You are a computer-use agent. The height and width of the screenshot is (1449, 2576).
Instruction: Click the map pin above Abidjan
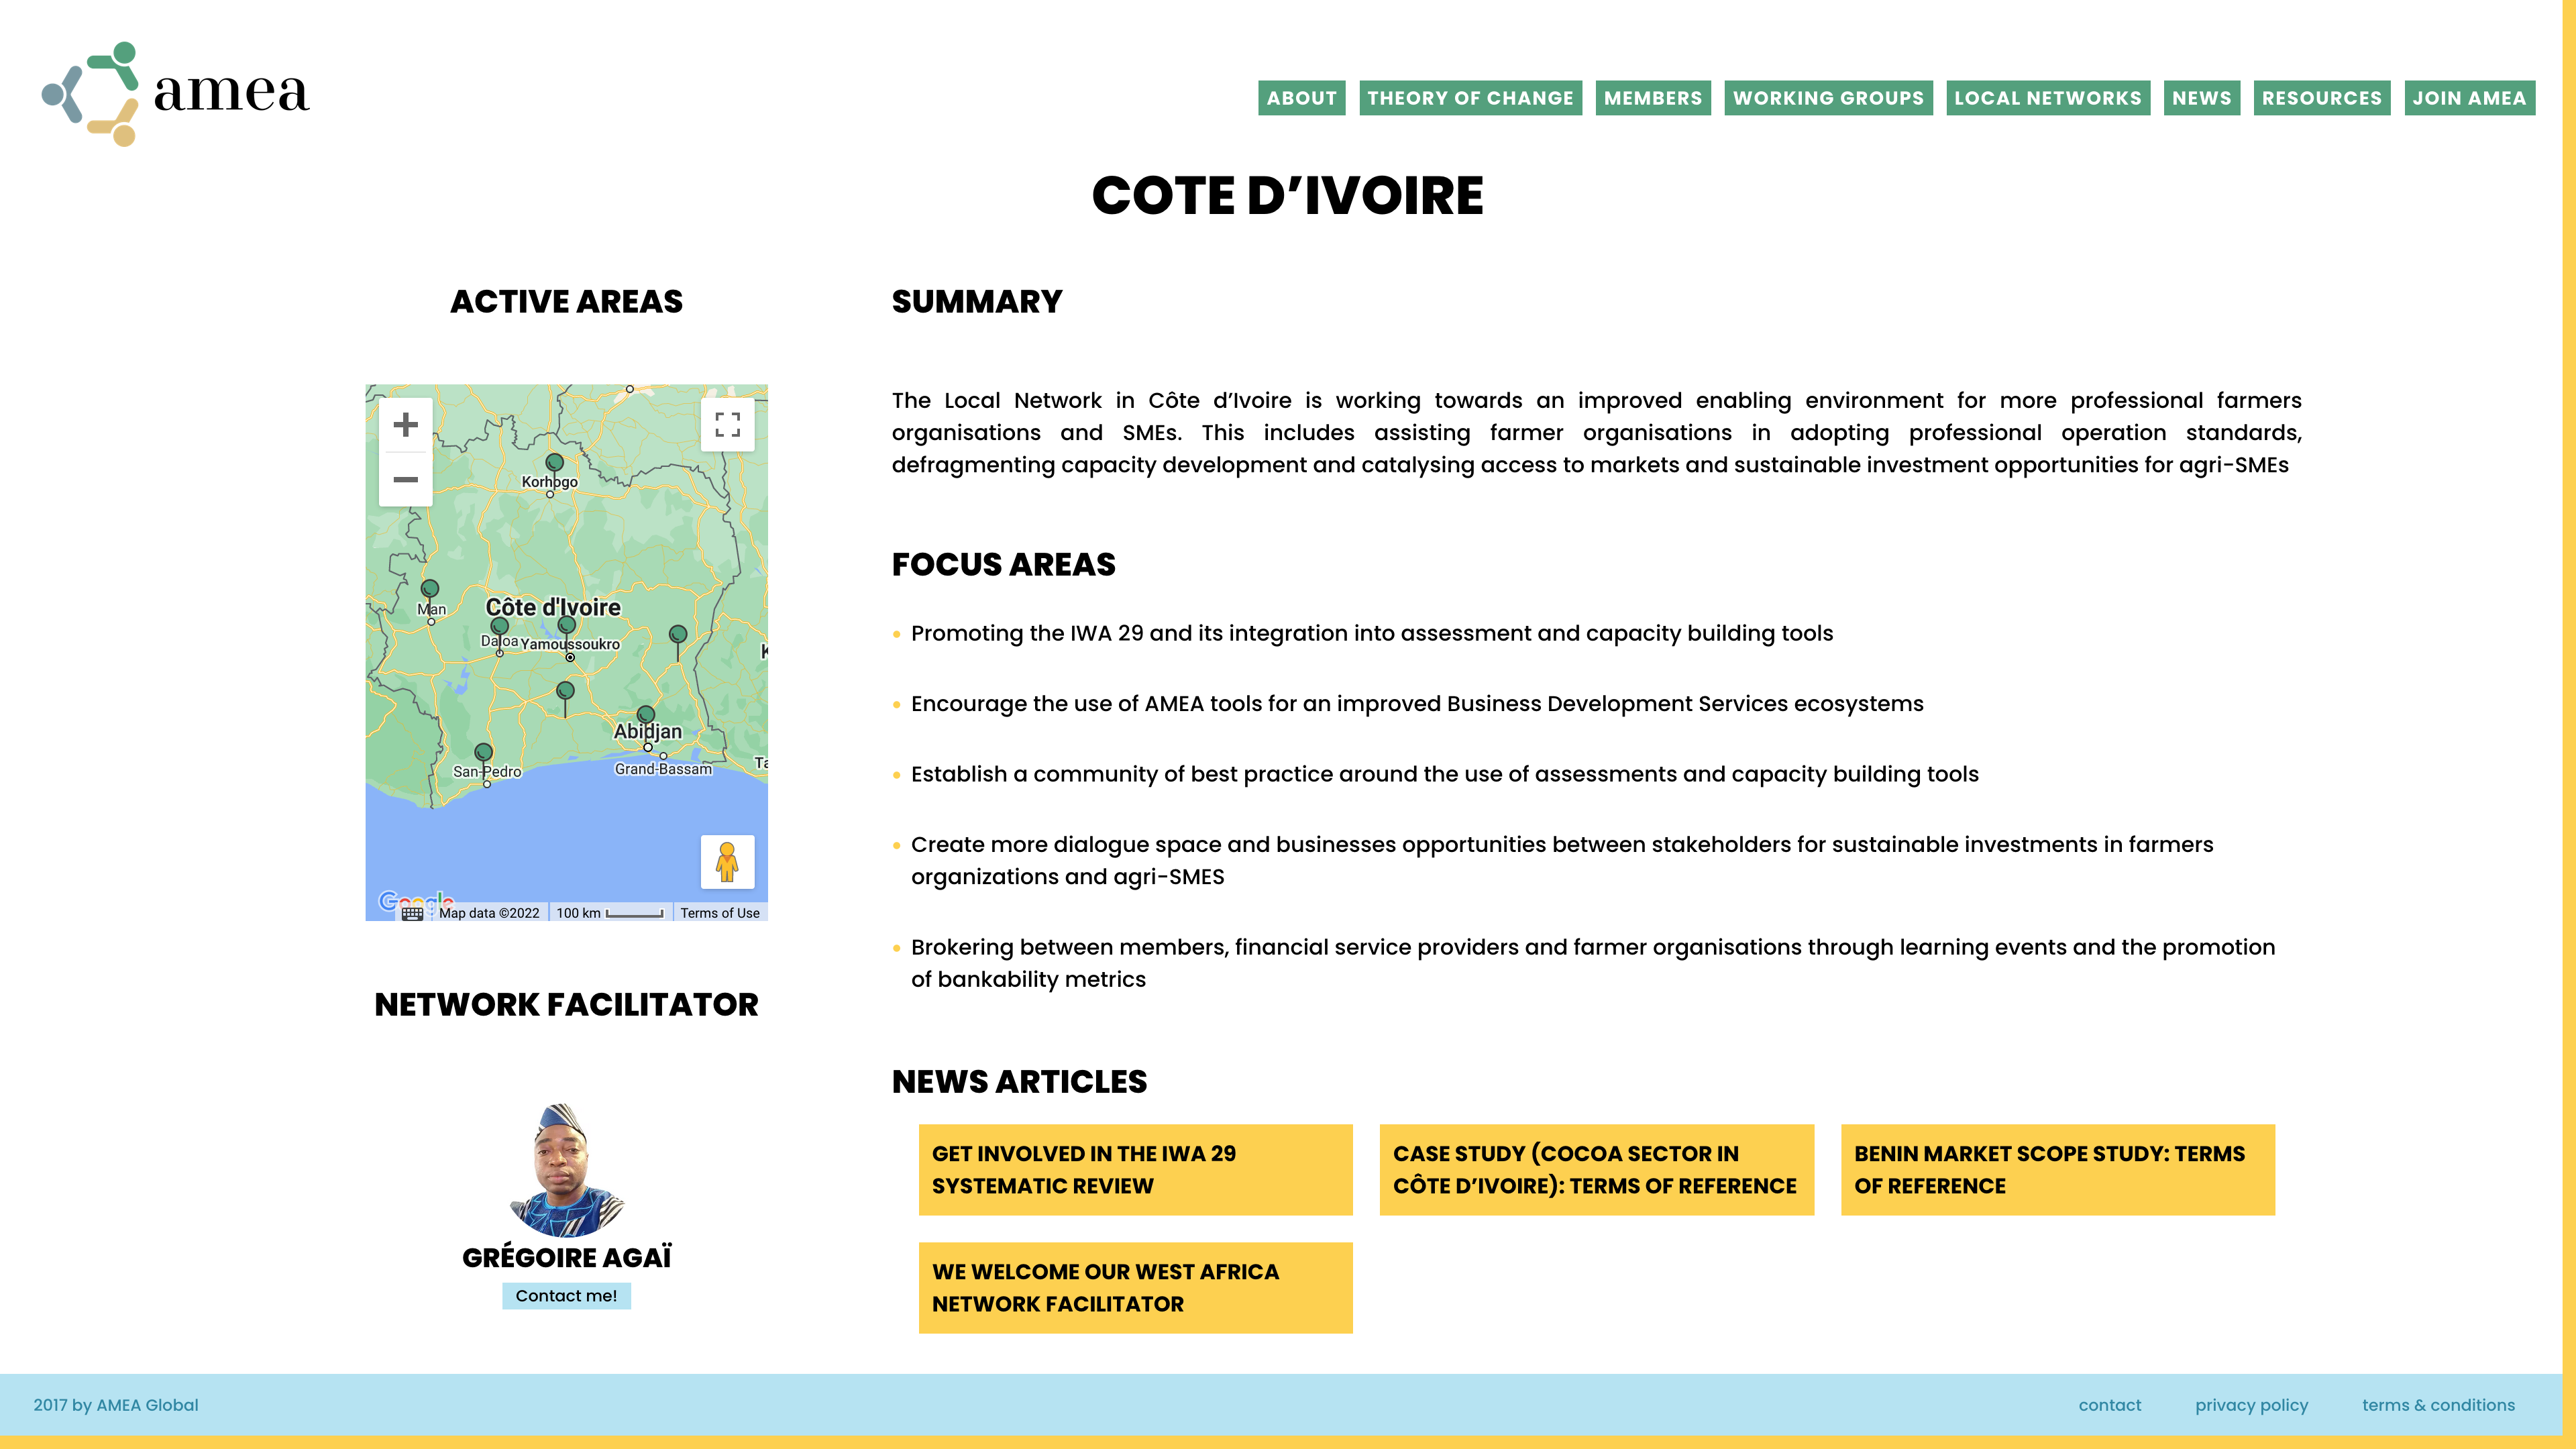click(646, 714)
